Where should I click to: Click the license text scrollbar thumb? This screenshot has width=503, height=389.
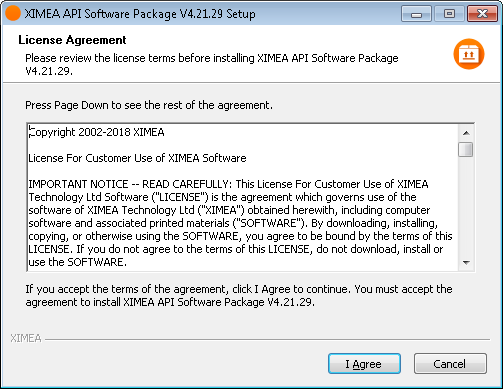466,149
